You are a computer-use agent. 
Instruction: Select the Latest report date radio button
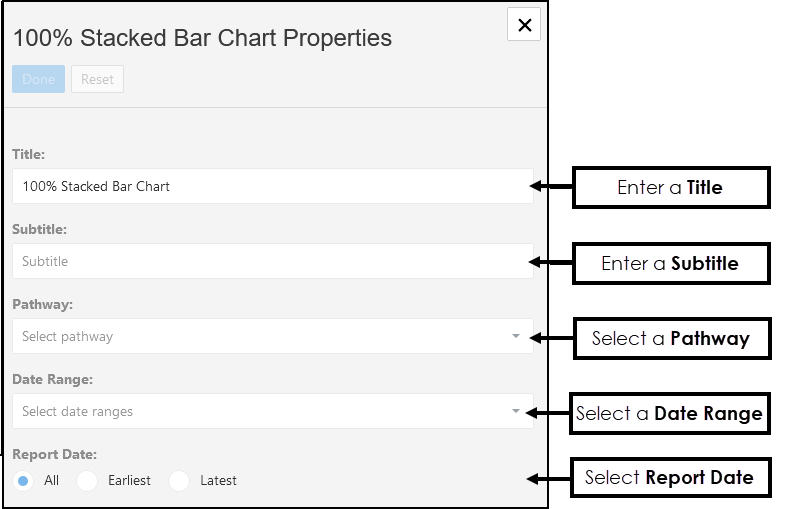point(179,481)
